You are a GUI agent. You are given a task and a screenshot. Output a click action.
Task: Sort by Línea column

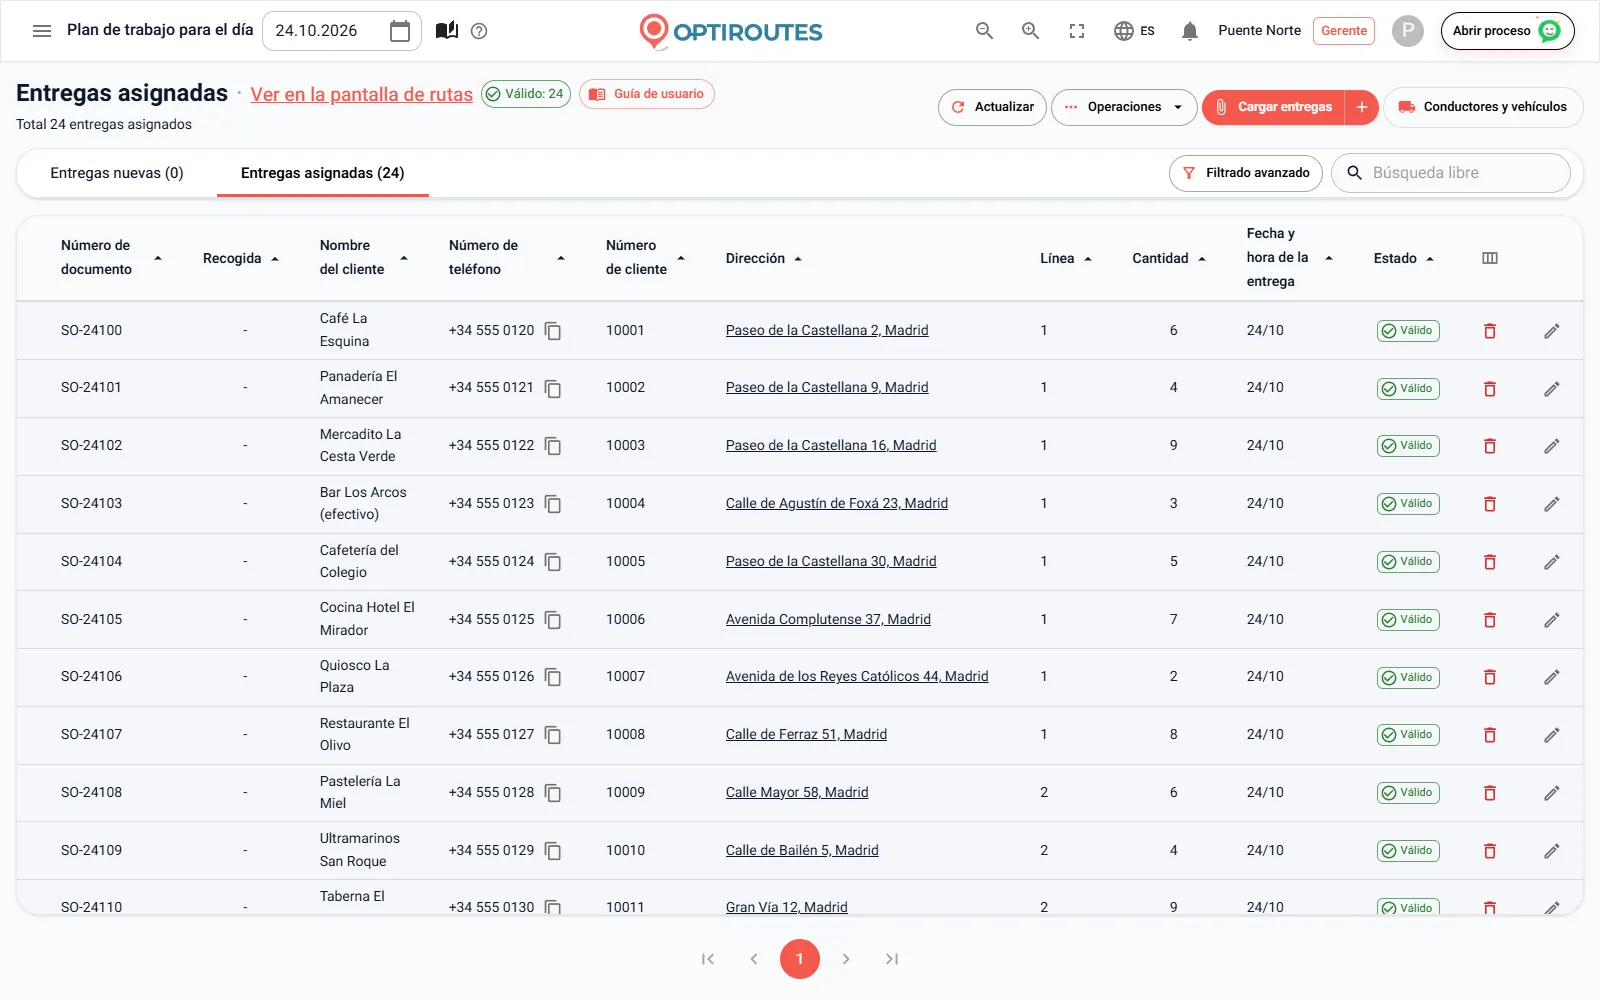[1066, 258]
